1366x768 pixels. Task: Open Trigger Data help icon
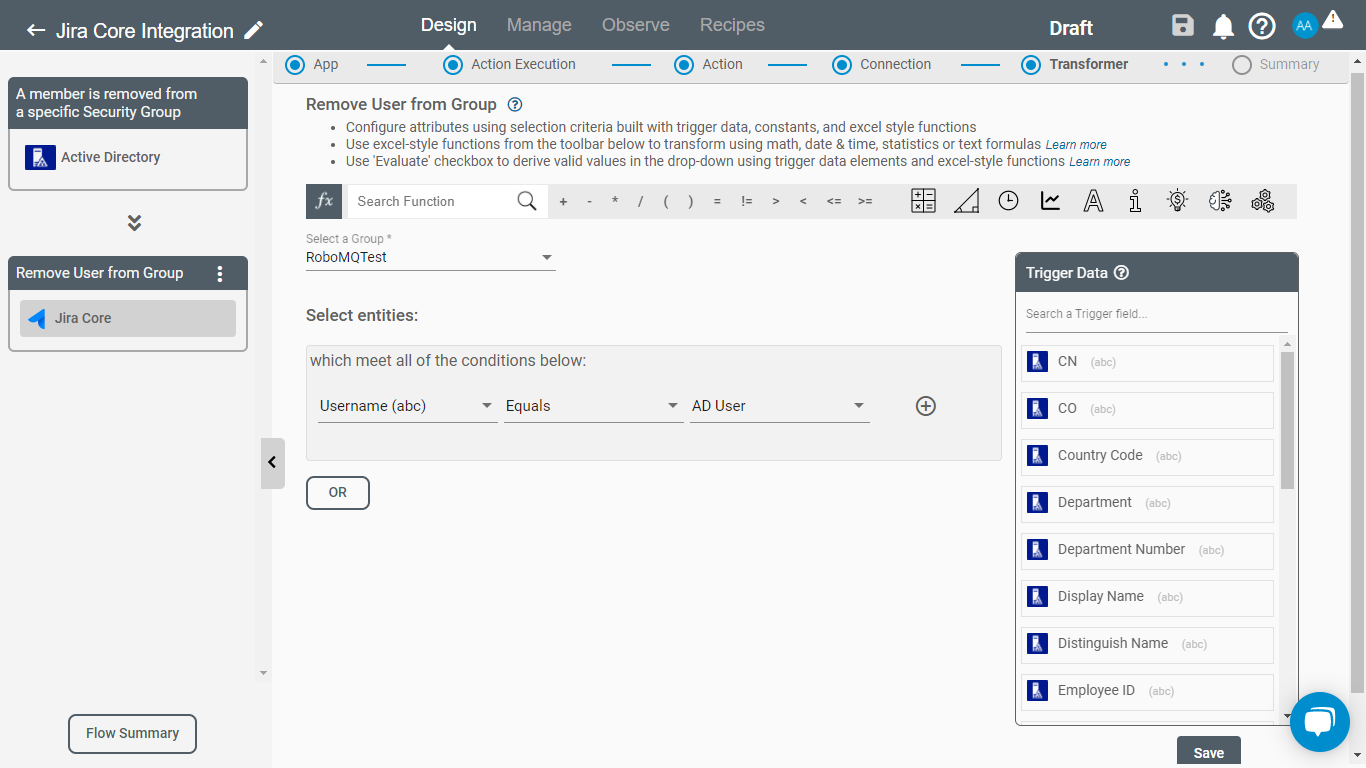[1121, 273]
